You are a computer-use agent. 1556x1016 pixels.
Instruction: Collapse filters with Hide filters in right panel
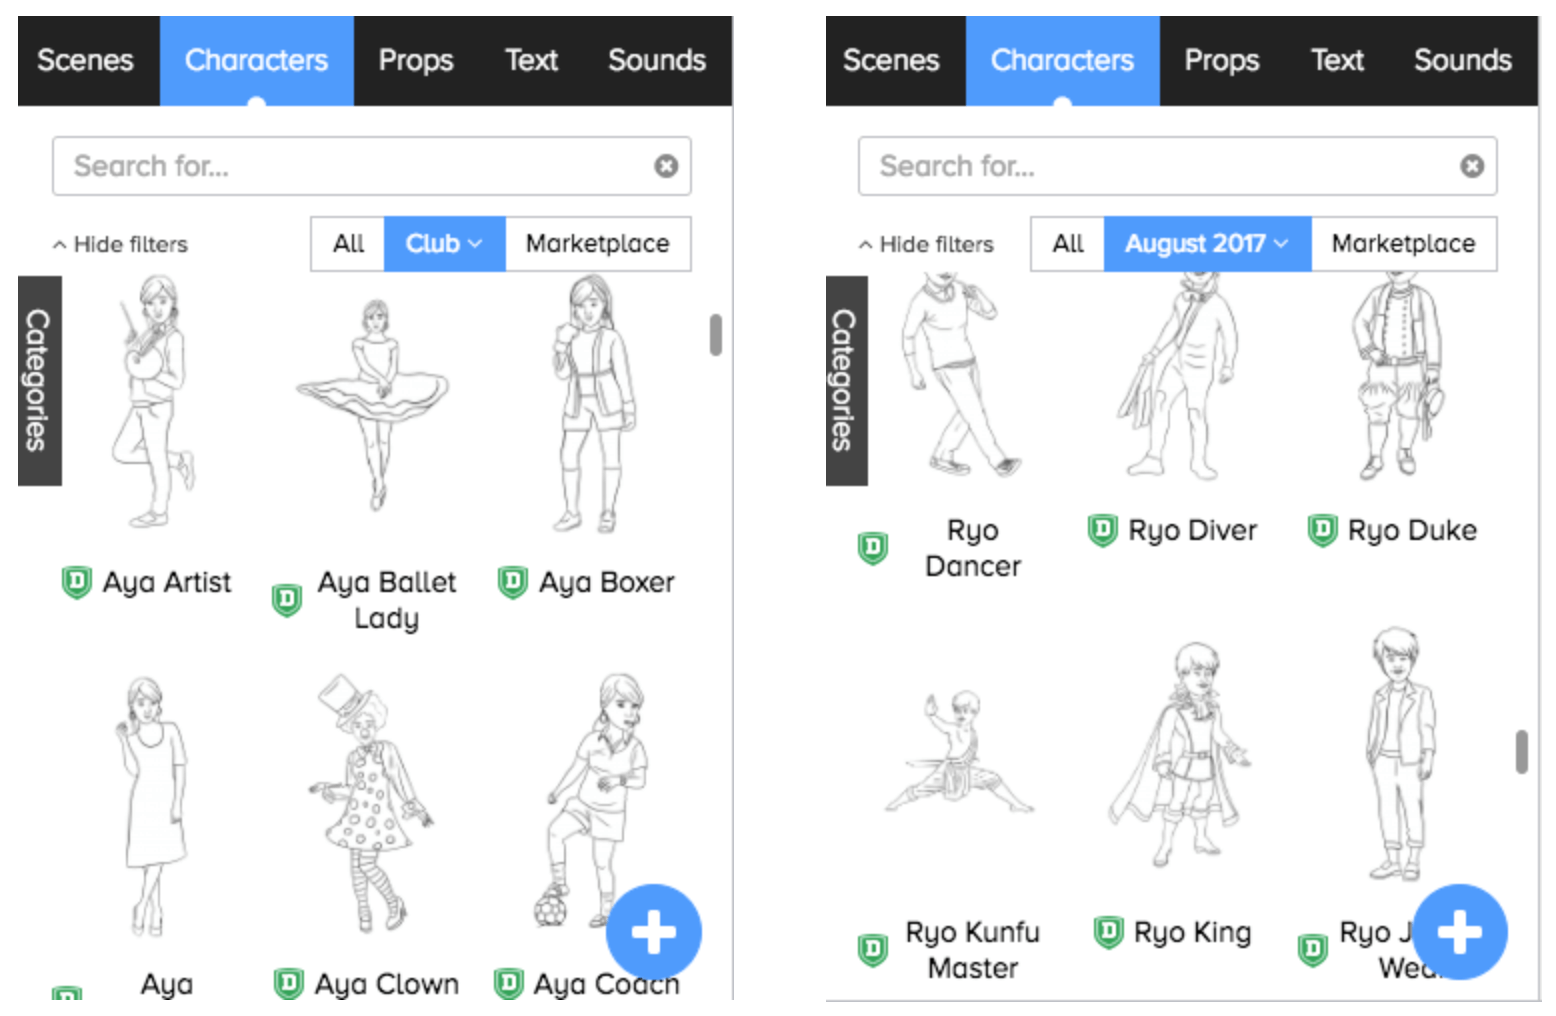coord(926,245)
